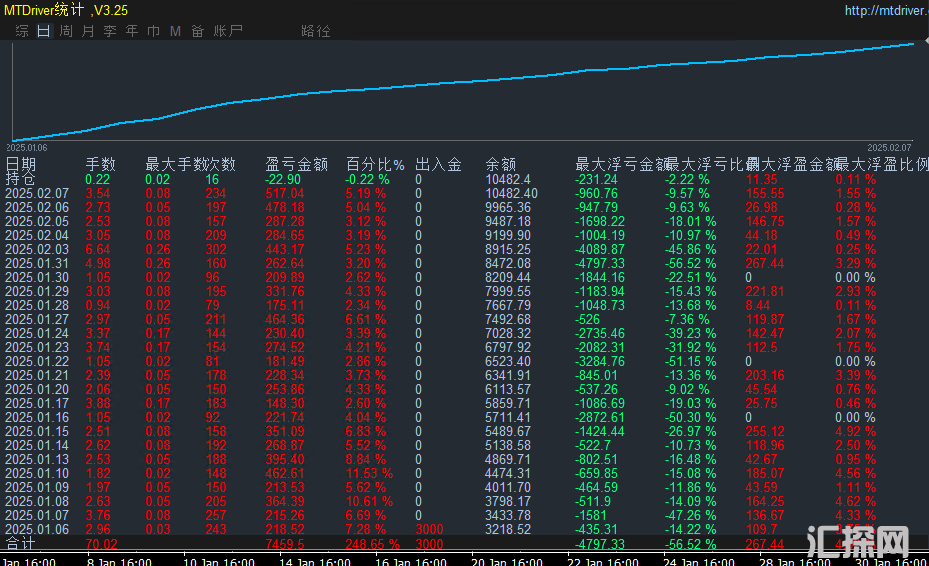Select the 2025.02.05 date row

pyautogui.click(x=464, y=221)
